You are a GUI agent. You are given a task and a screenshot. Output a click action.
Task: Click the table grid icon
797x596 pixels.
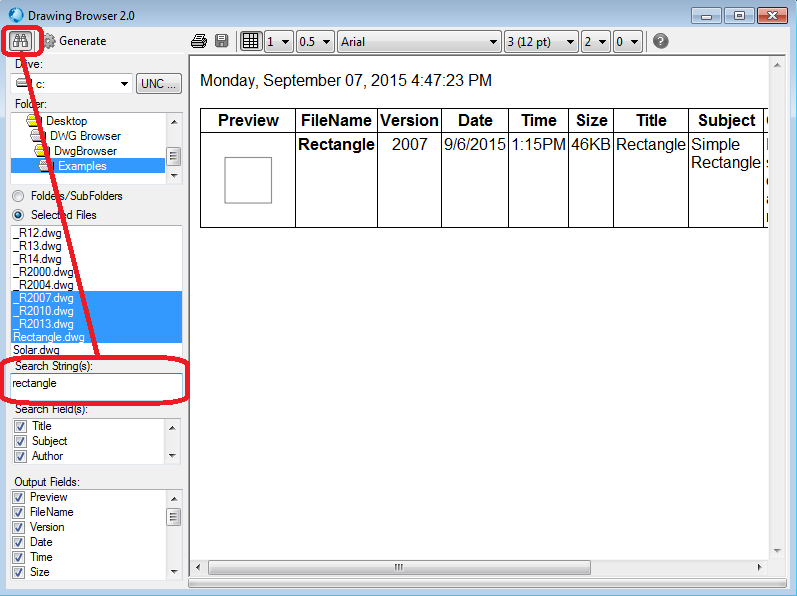251,41
